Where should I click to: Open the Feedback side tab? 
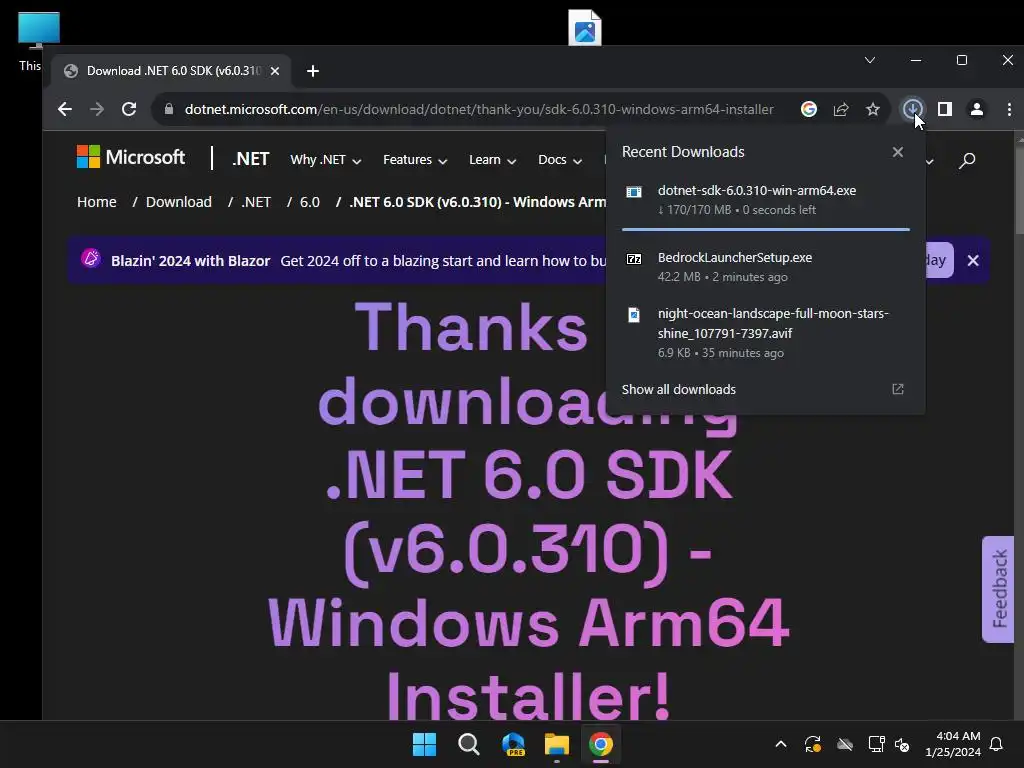click(998, 589)
